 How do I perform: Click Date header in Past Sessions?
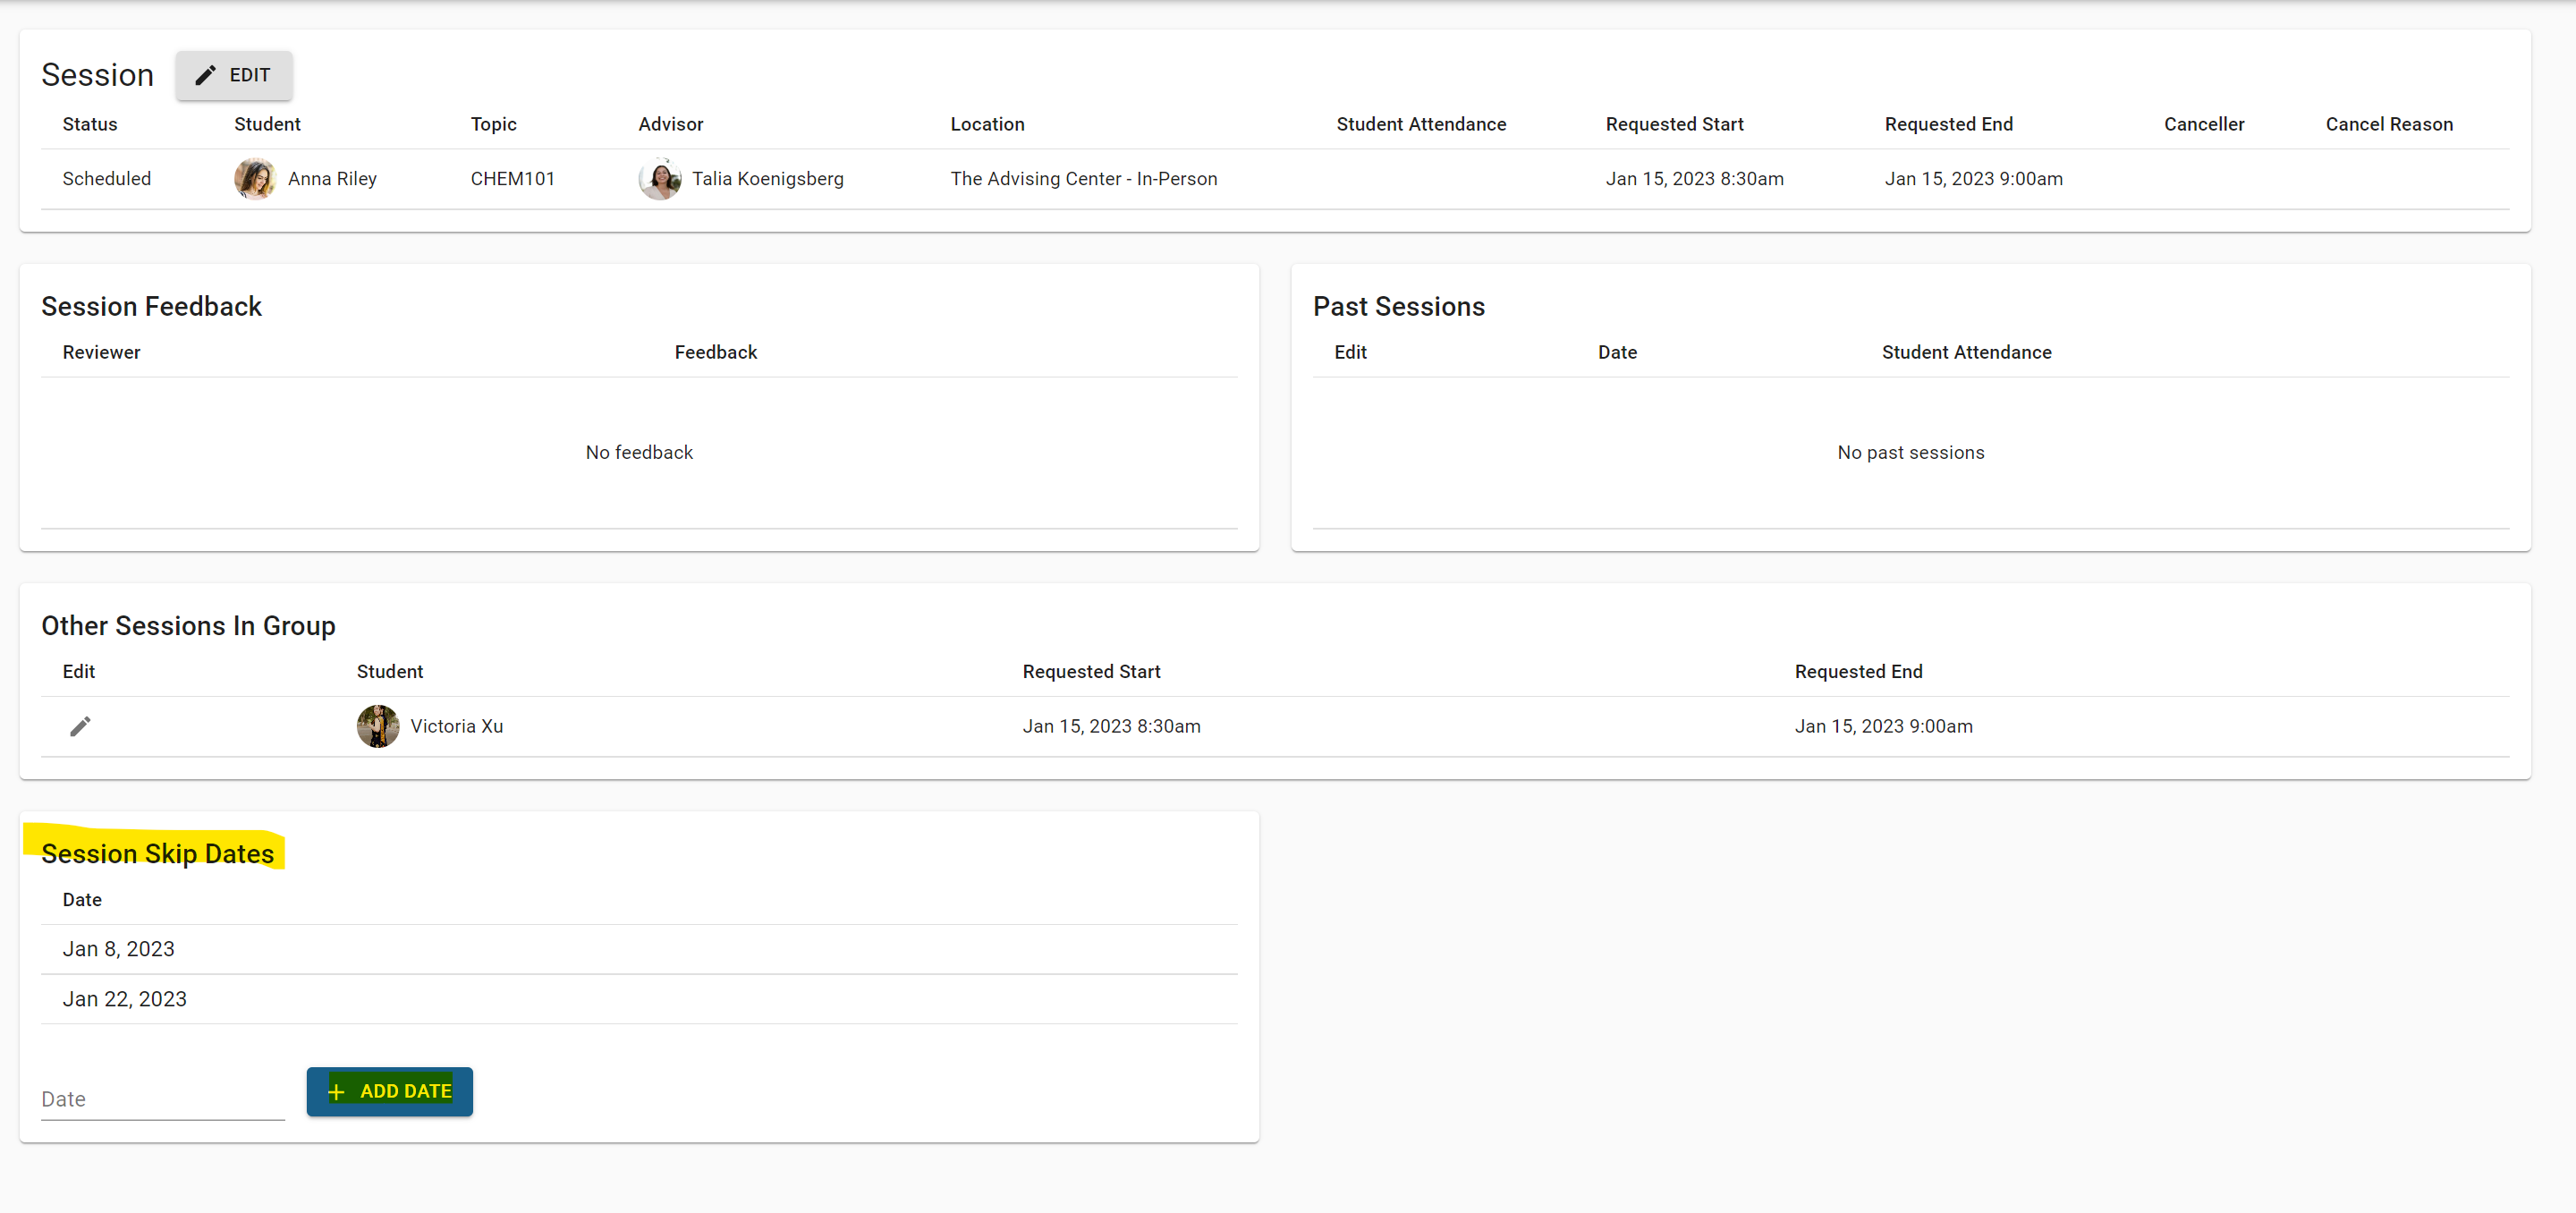[x=1617, y=352]
